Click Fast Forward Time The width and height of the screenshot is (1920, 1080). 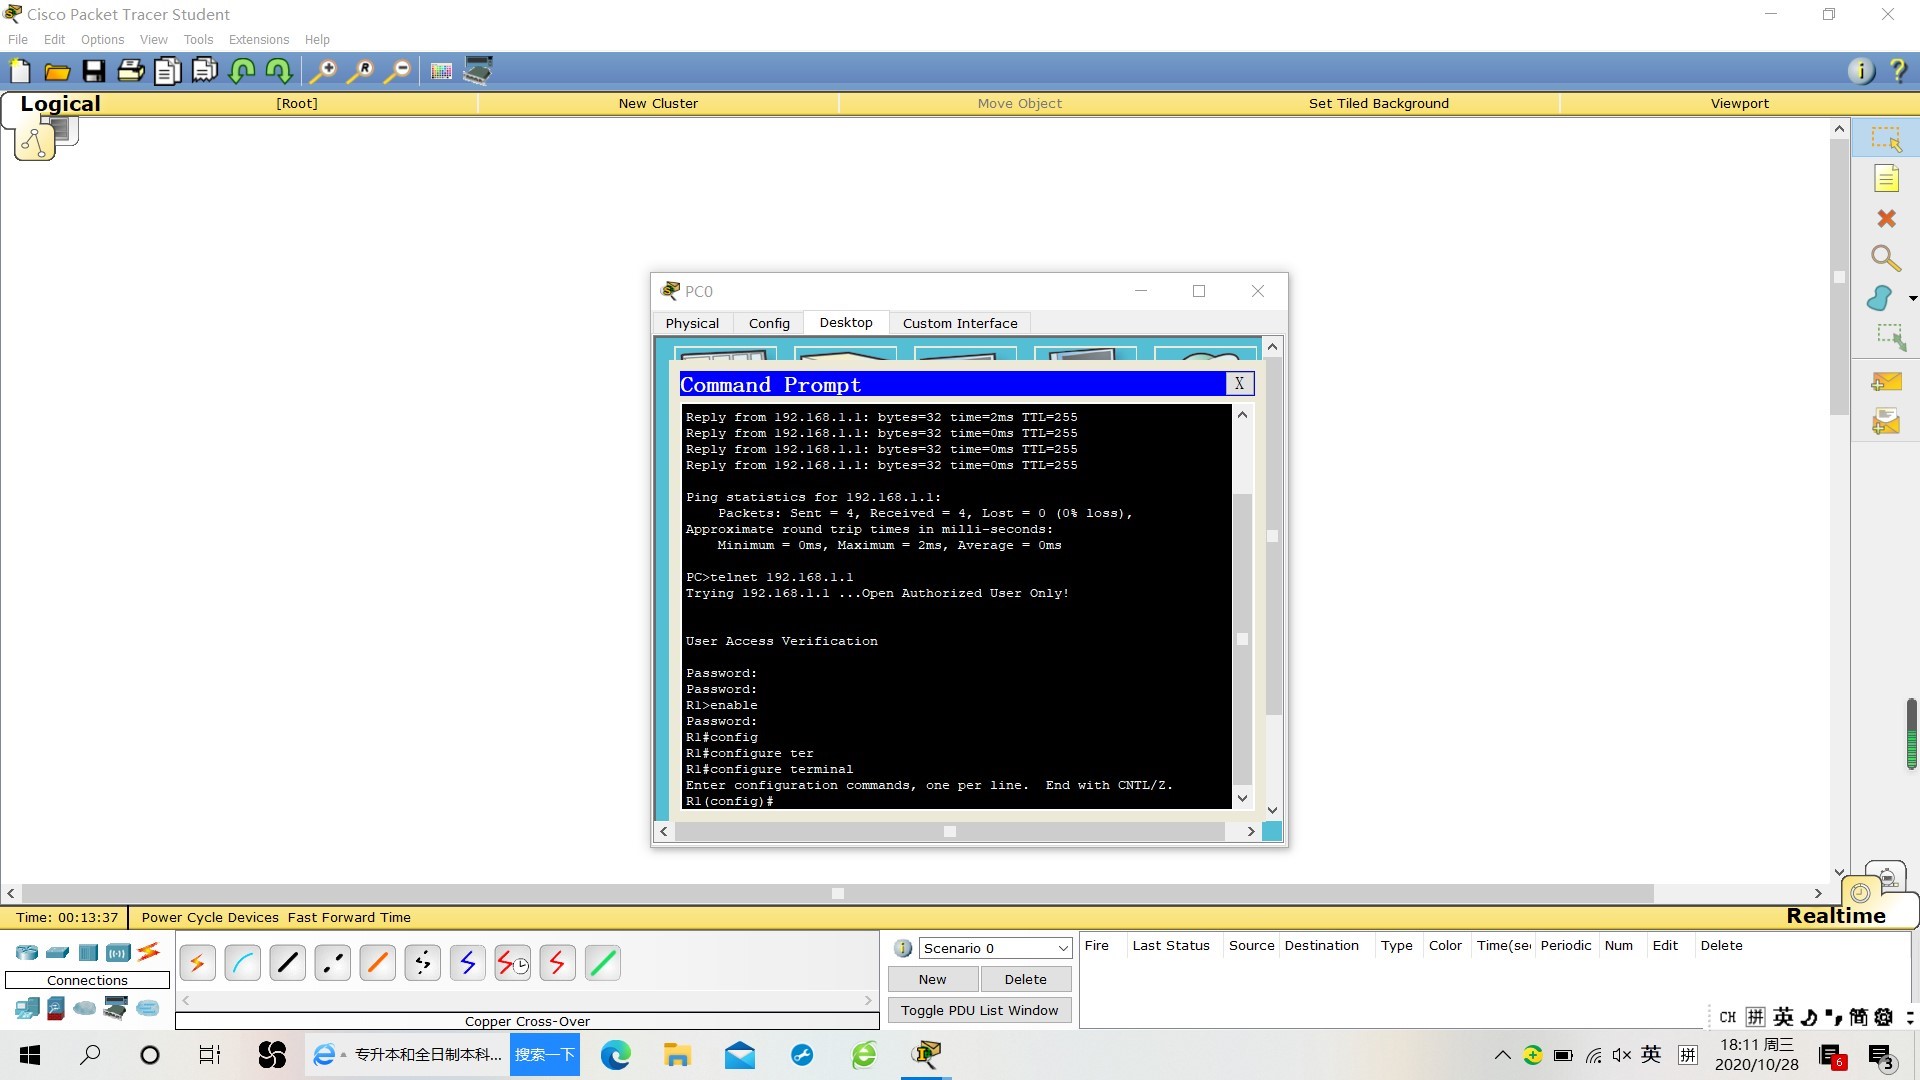[x=349, y=917]
